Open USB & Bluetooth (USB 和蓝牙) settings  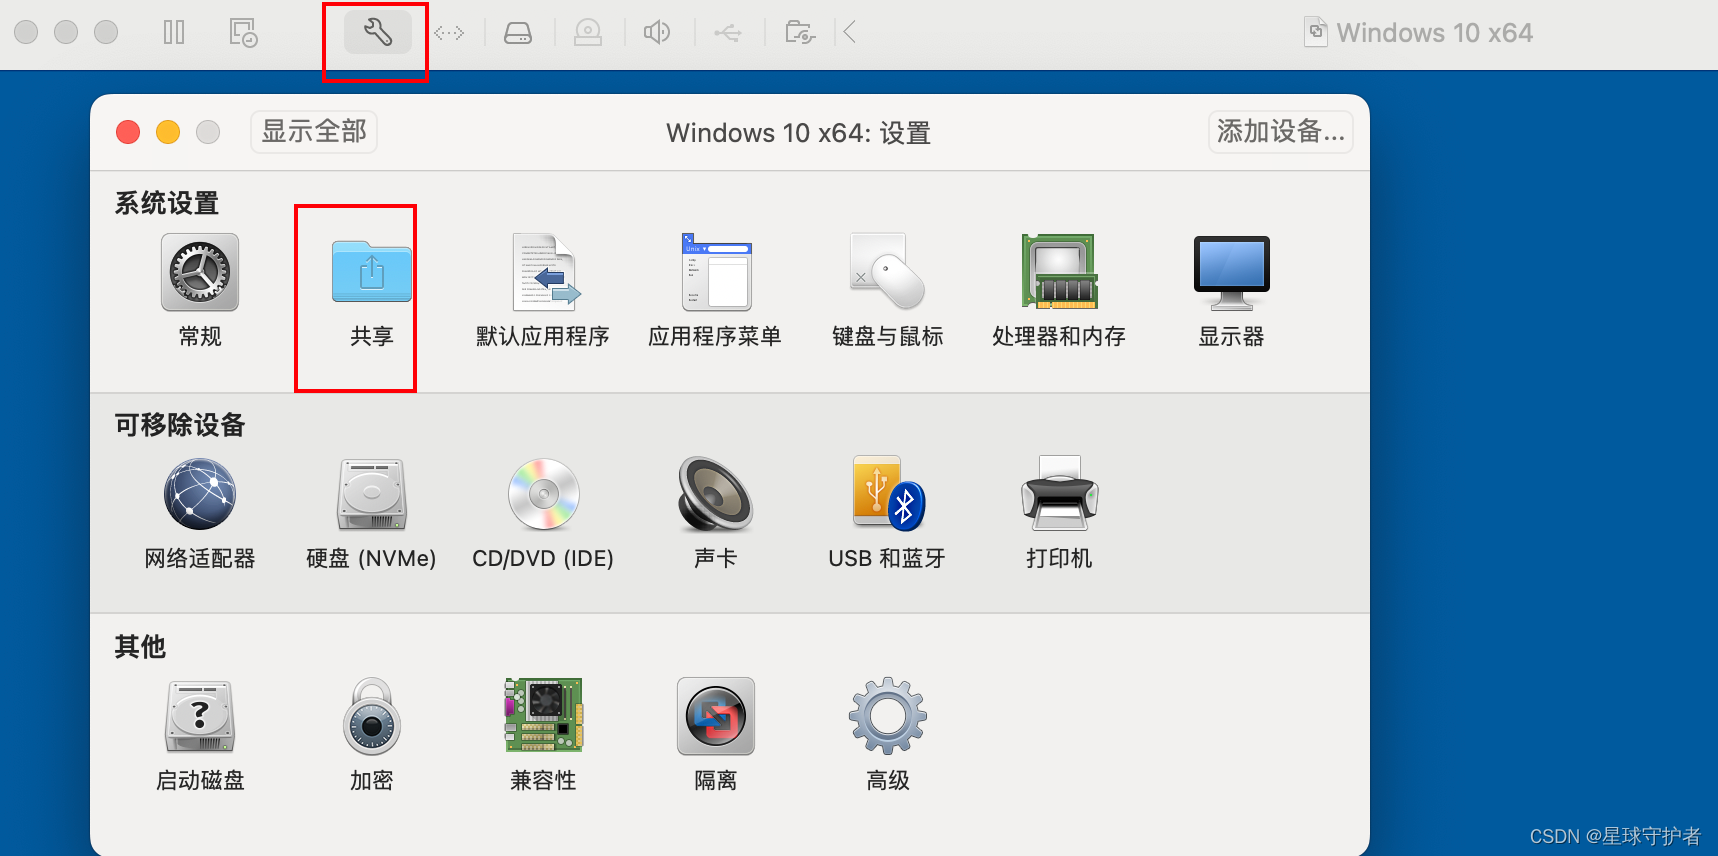[887, 514]
